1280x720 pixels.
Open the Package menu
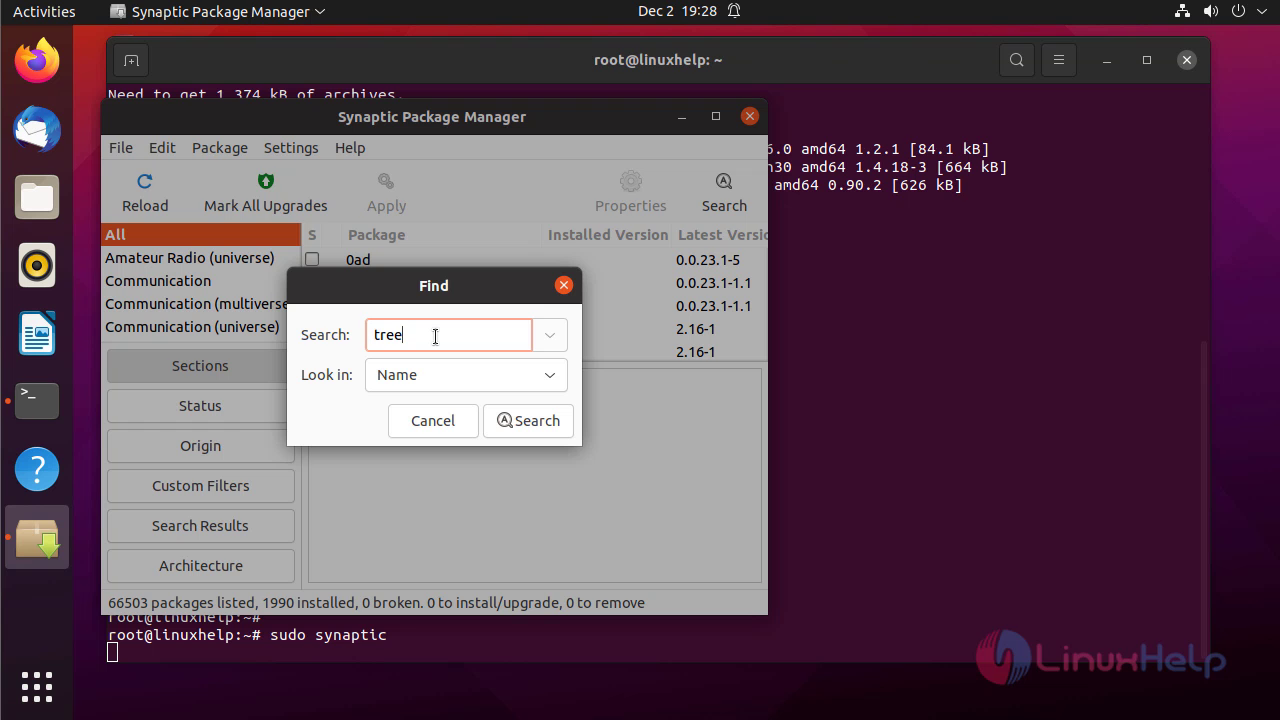220,147
